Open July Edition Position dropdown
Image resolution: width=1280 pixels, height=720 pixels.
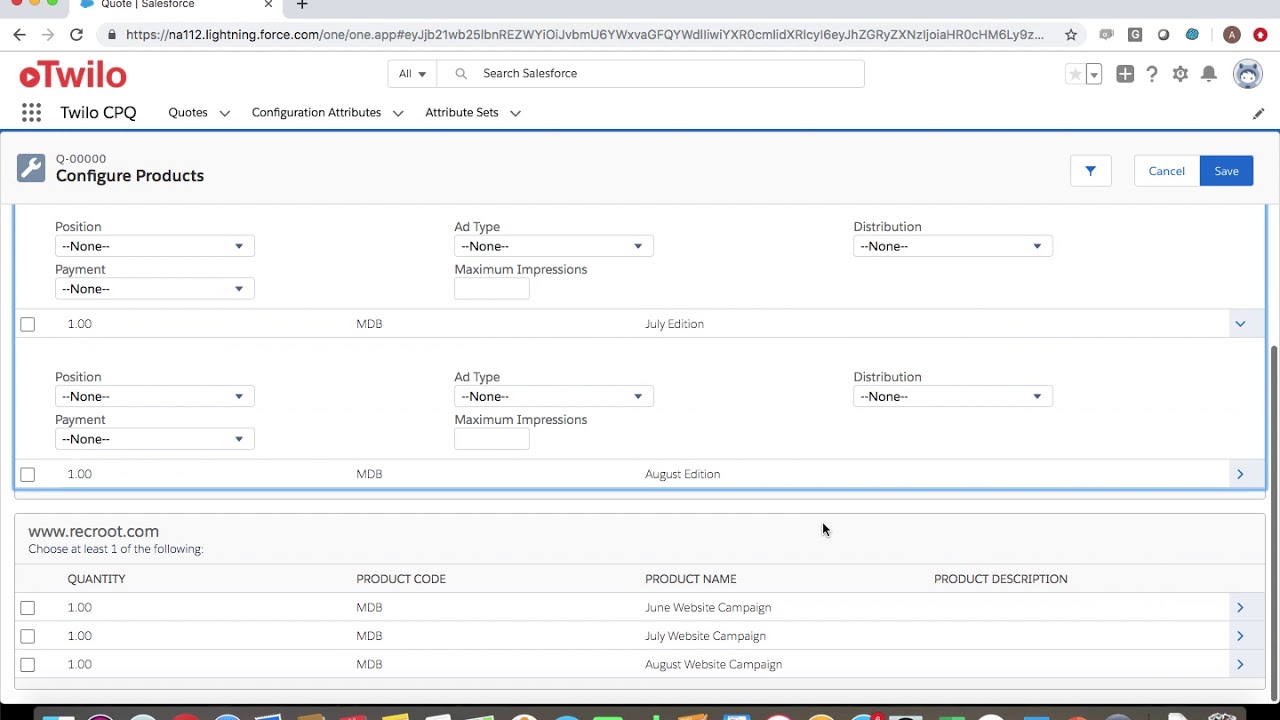[155, 397]
